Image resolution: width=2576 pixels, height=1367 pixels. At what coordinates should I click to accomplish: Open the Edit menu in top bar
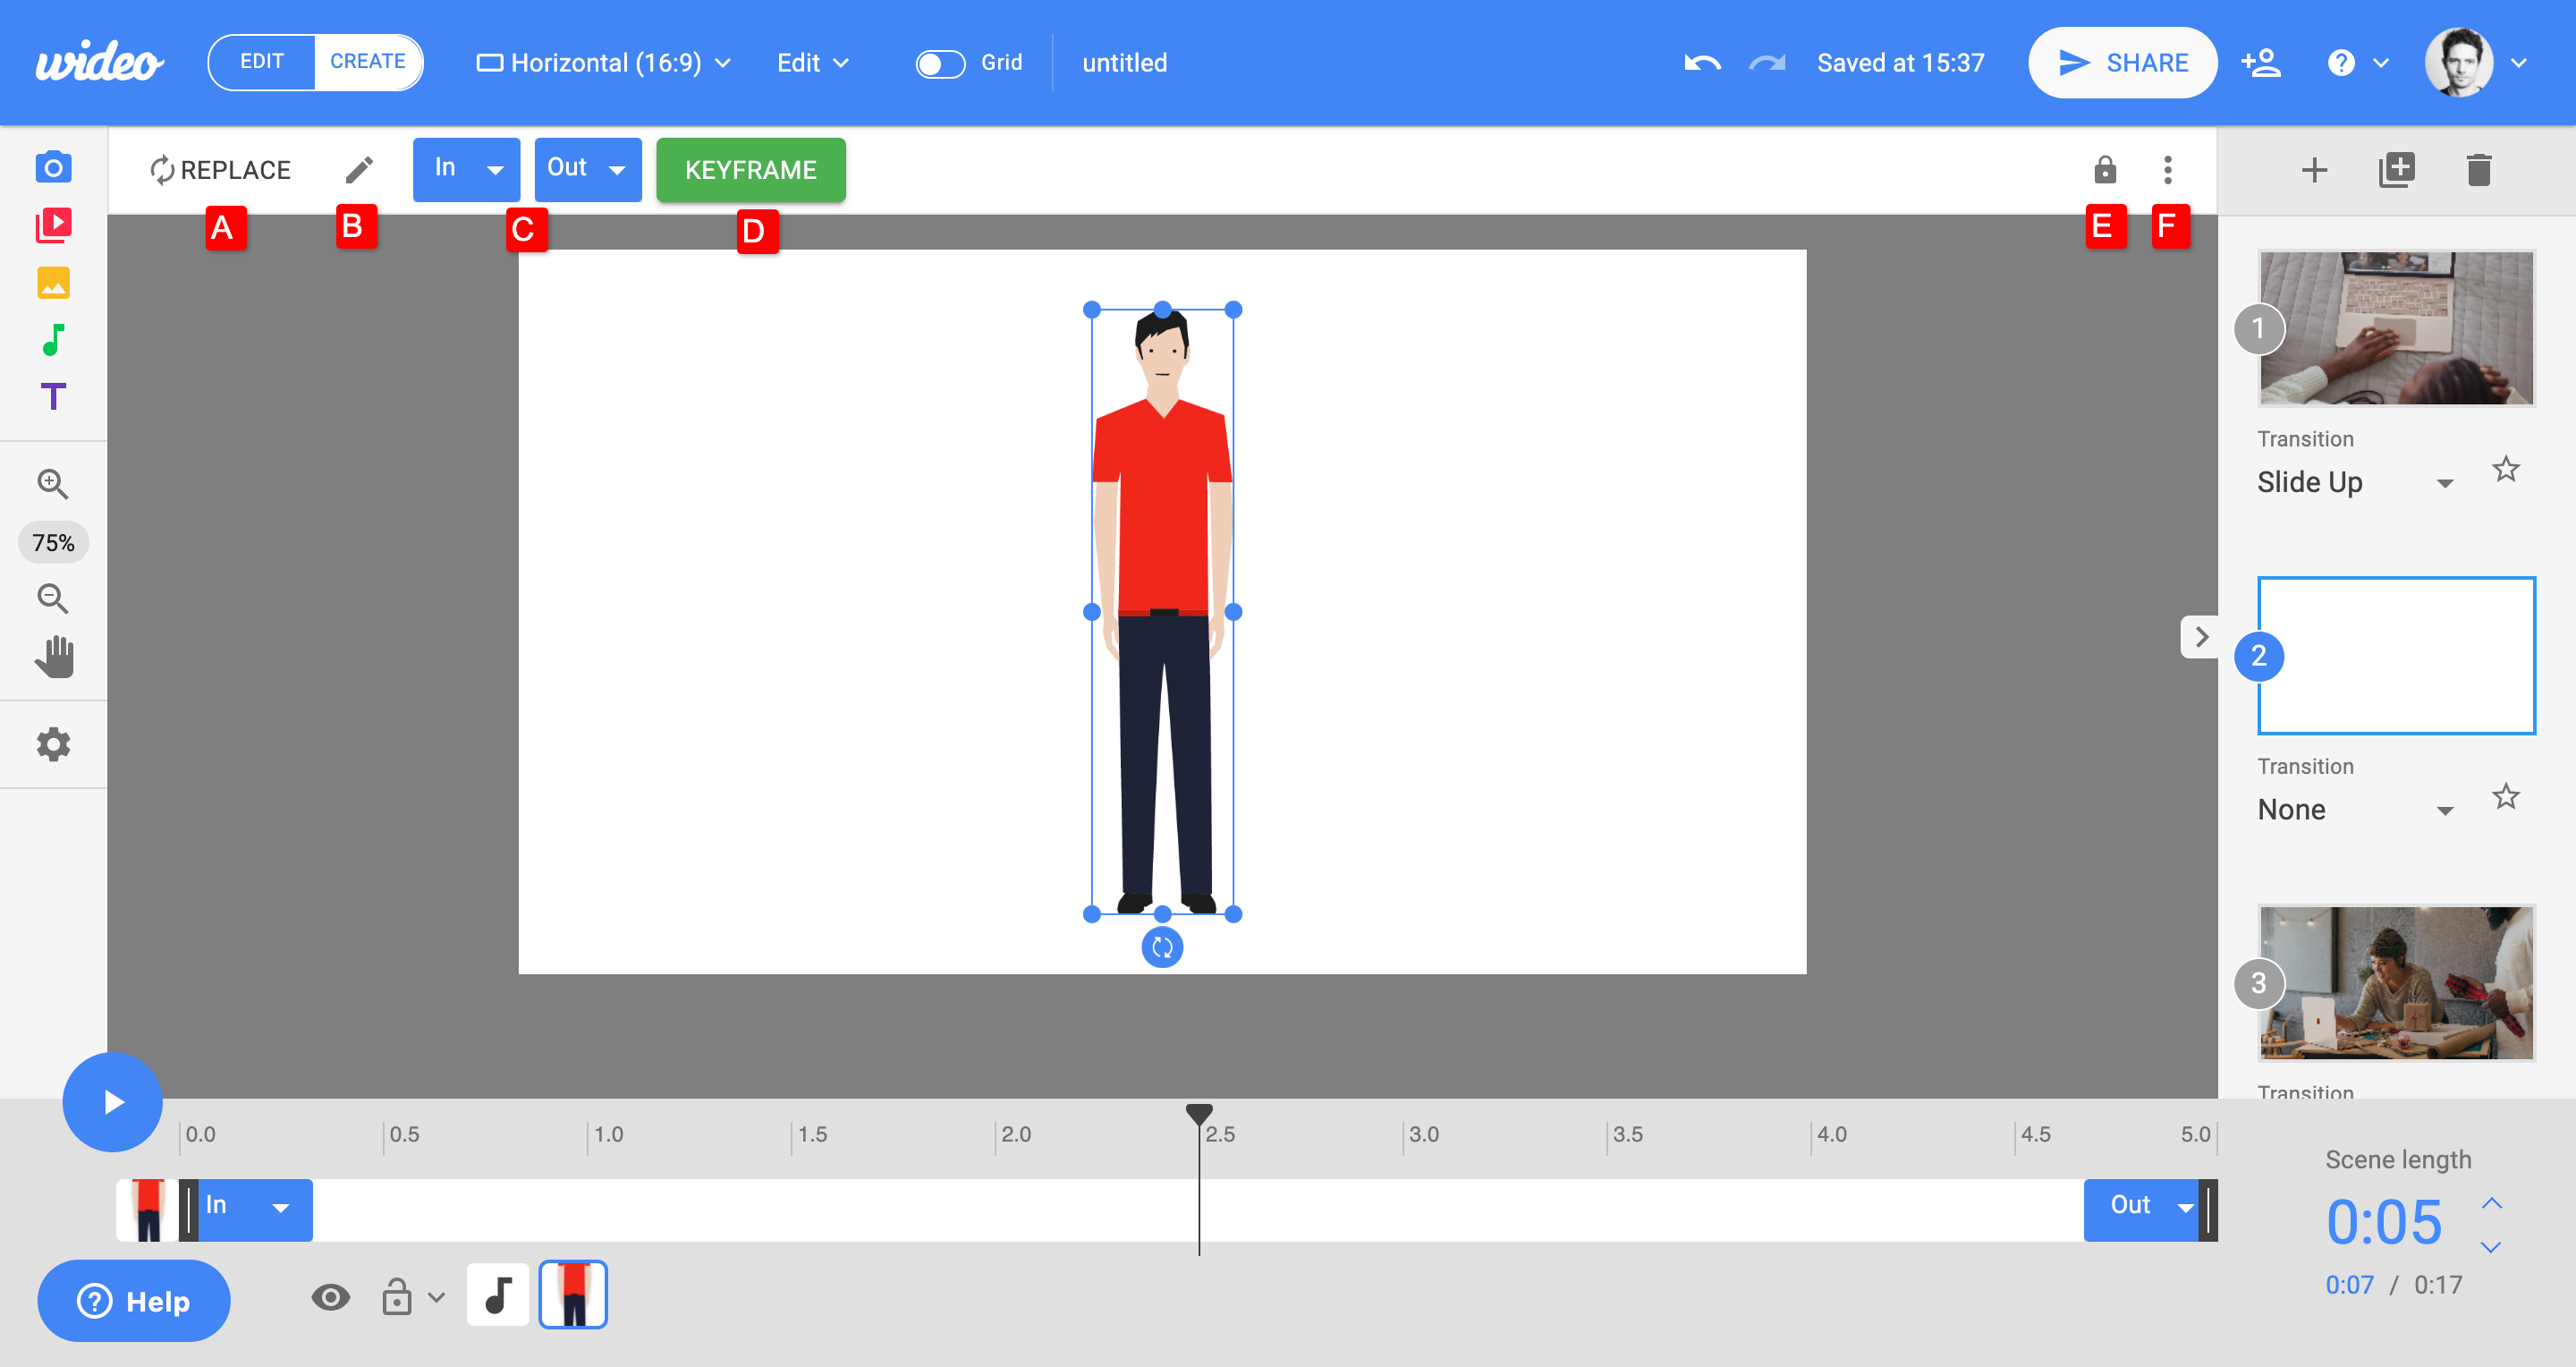(813, 63)
